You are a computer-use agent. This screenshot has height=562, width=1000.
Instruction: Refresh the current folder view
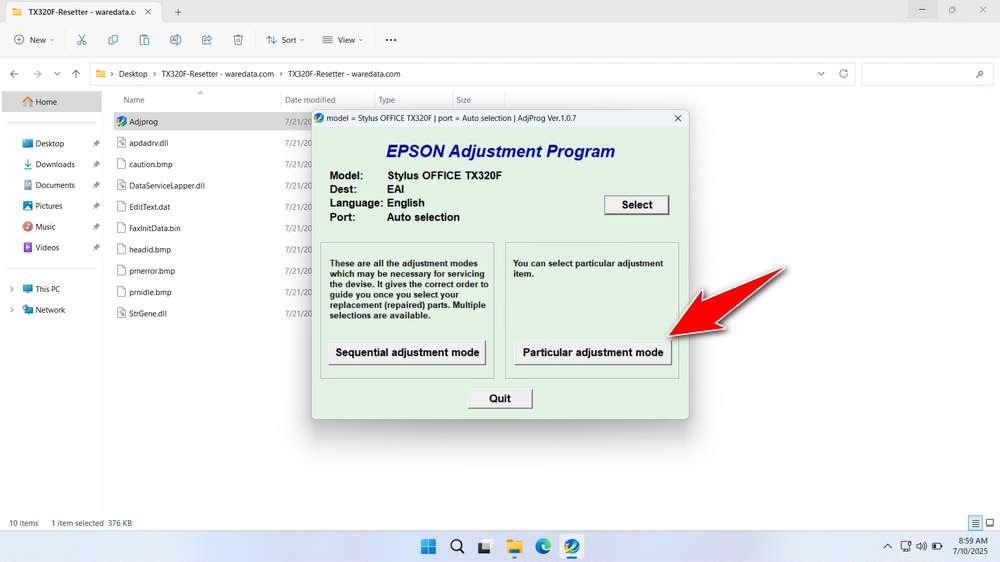point(843,73)
